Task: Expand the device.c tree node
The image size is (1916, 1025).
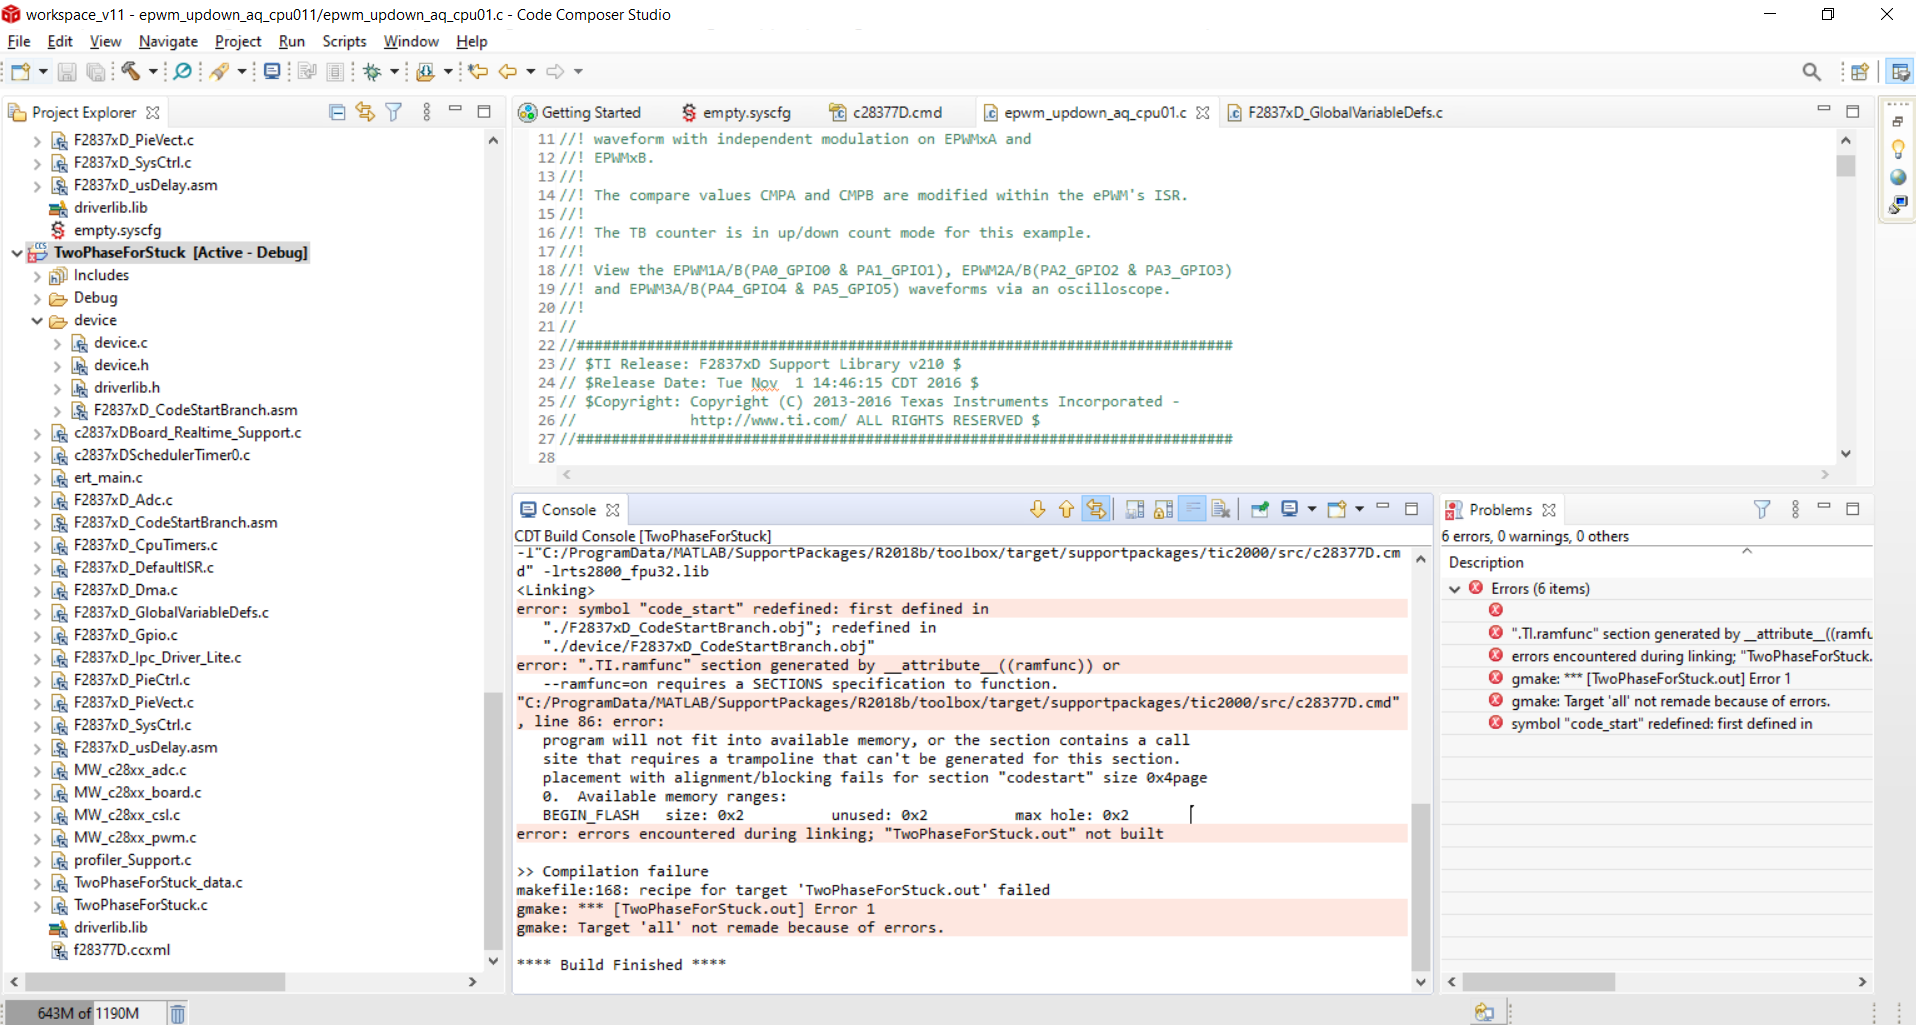Action: point(57,343)
